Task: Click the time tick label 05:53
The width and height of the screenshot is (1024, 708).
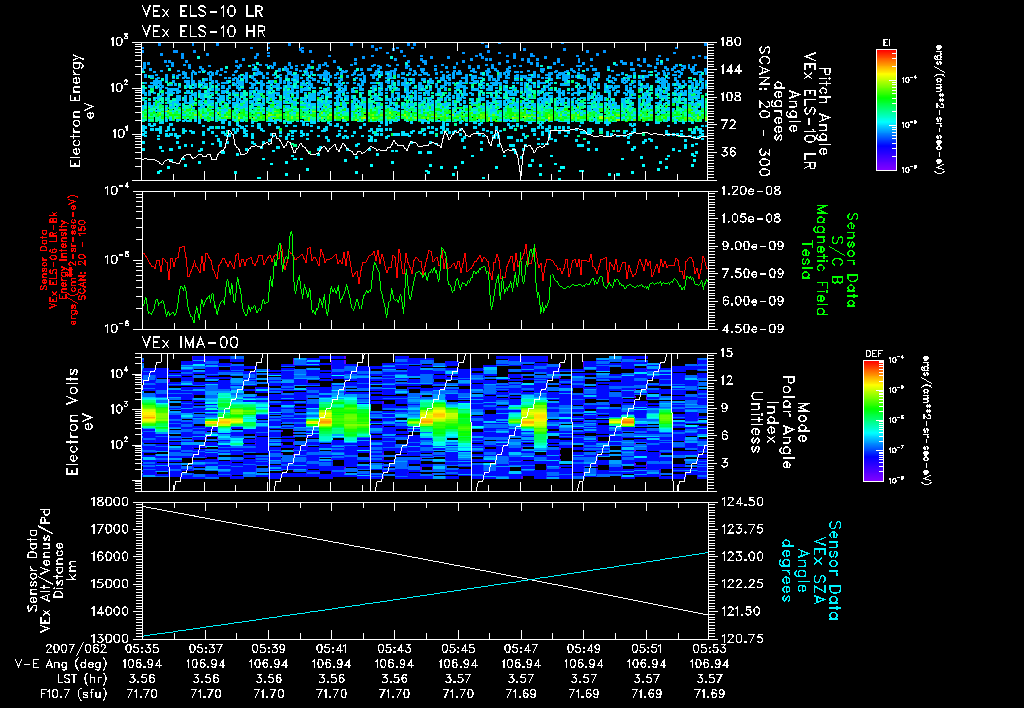Action: coord(709,649)
